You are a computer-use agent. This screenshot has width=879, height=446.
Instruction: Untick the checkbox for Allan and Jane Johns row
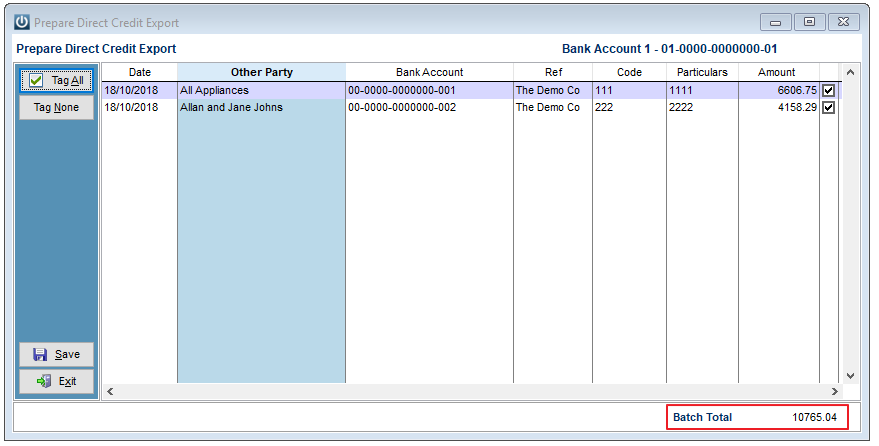click(828, 107)
